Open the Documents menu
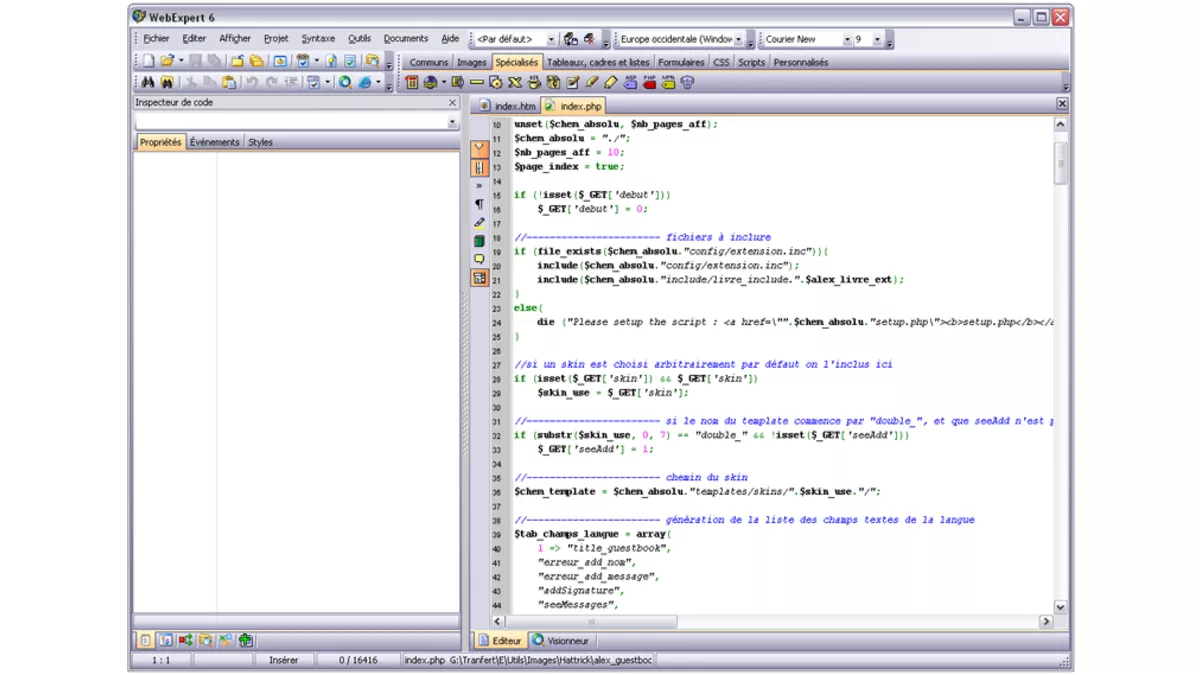This screenshot has height=675, width=1200. [x=405, y=38]
